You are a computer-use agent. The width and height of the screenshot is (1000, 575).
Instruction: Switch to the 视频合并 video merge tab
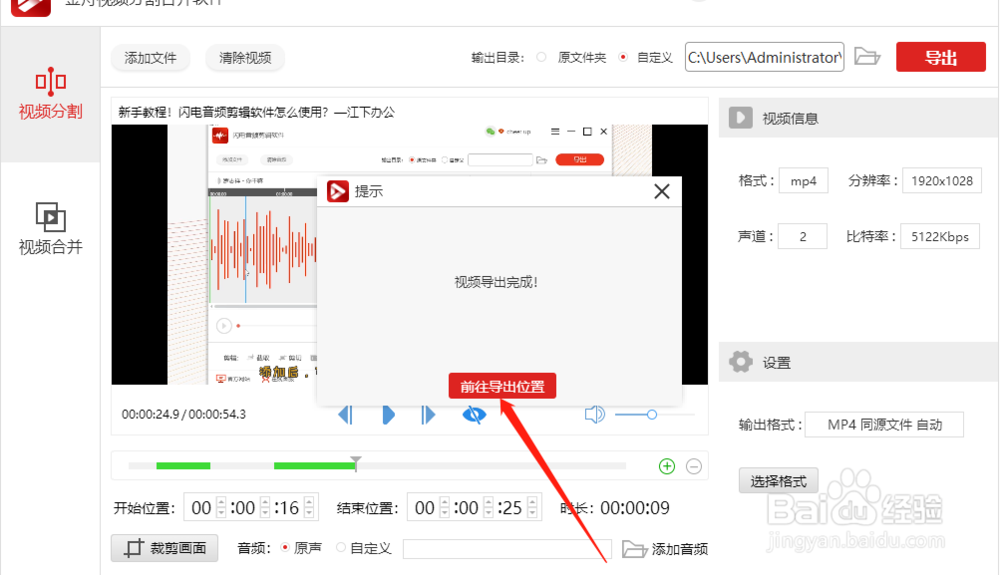(50, 229)
